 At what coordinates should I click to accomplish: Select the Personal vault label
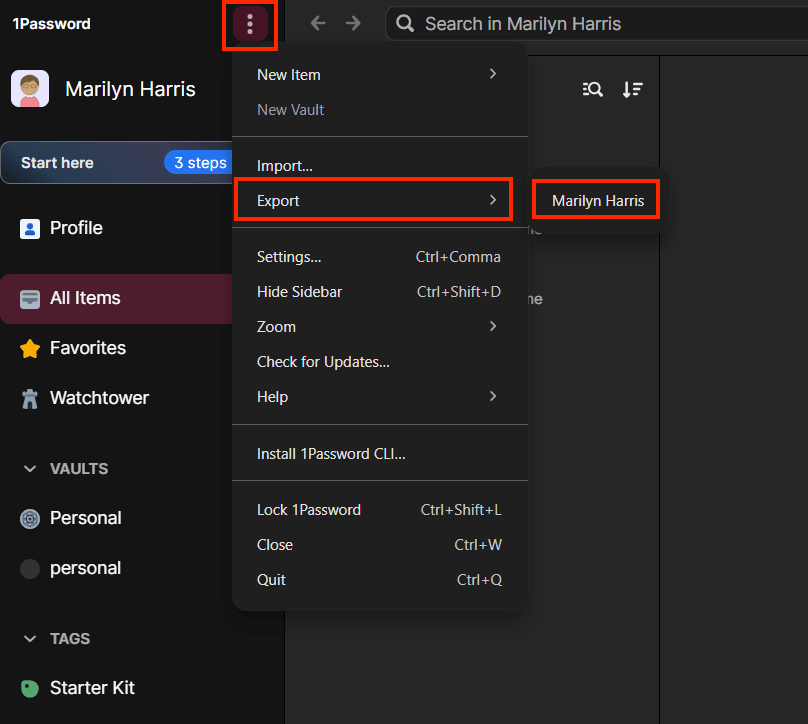tap(86, 518)
